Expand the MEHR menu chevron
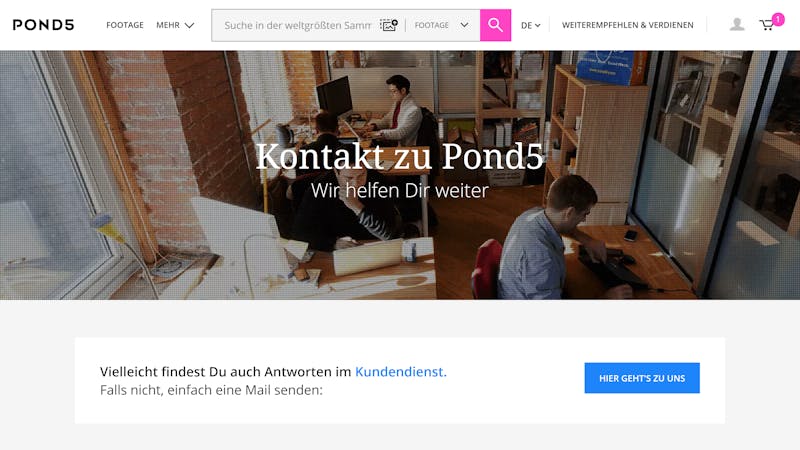Screen dimensions: 800x450 (189, 25)
